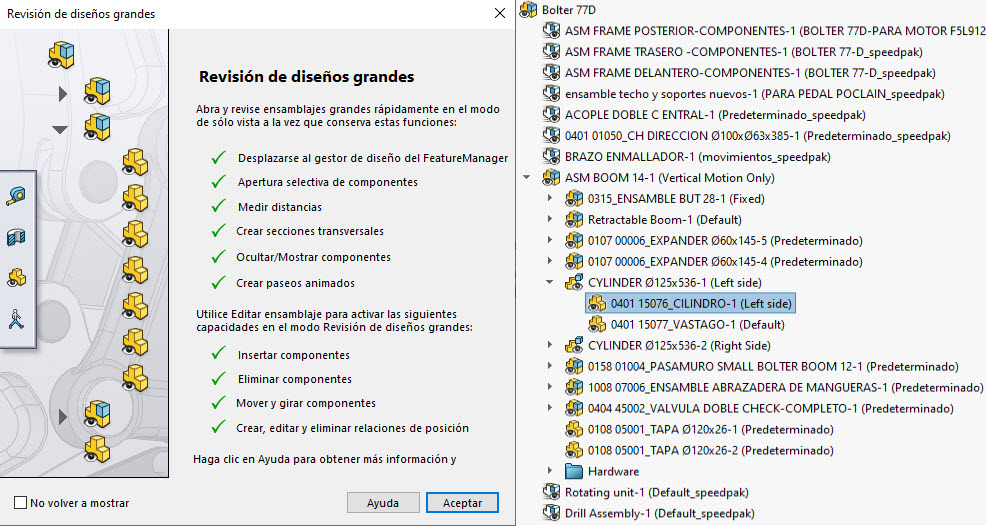This screenshot has width=986, height=526.
Task: Click the 0401 15077_VASTAGO-1 part icon
Action: 597,325
